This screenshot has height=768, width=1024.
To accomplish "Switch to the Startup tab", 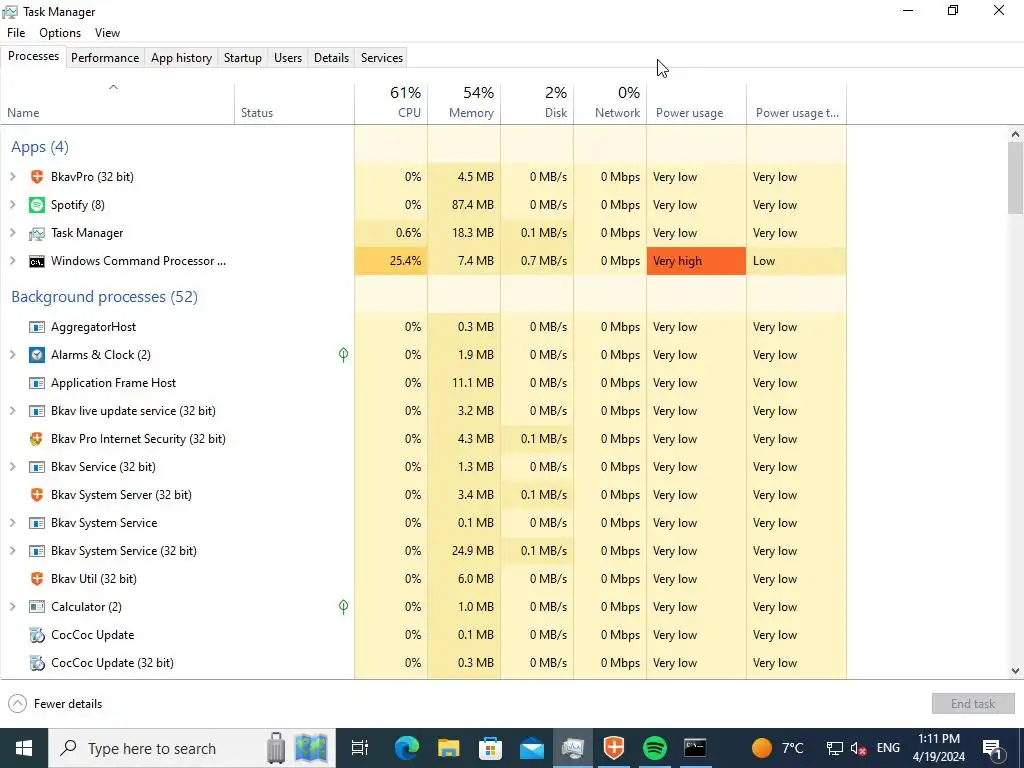I will tap(243, 58).
